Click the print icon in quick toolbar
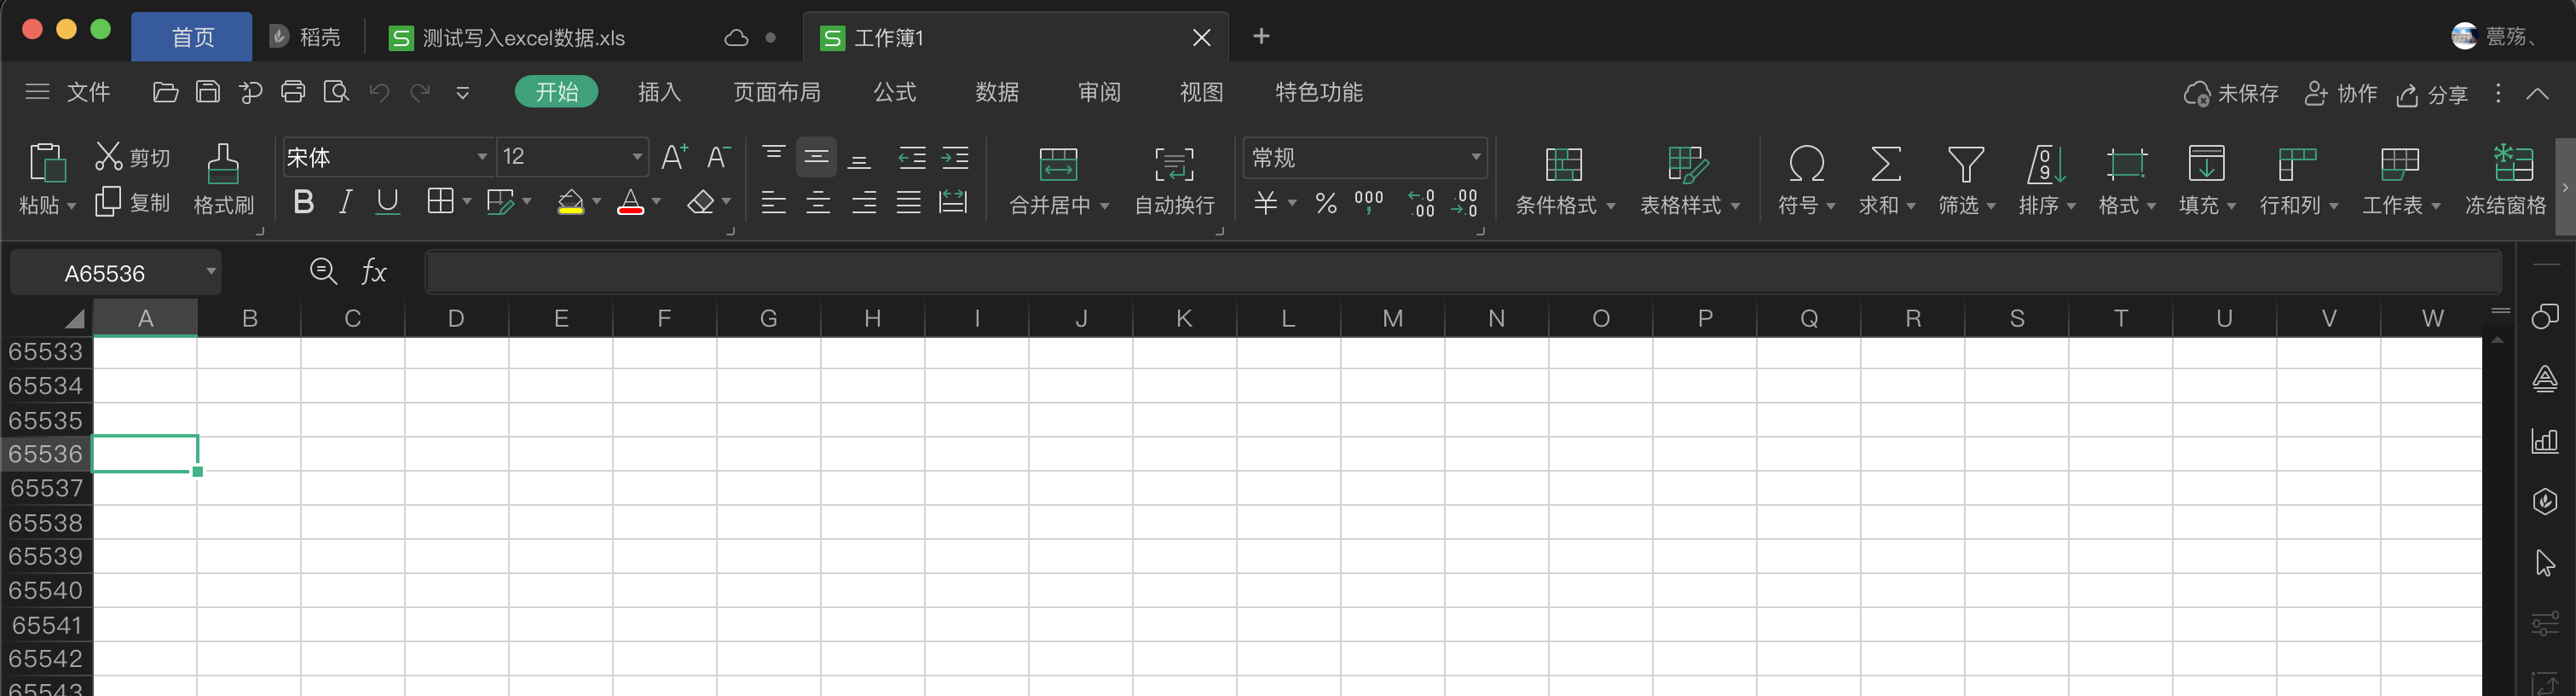2576x696 pixels. click(293, 93)
